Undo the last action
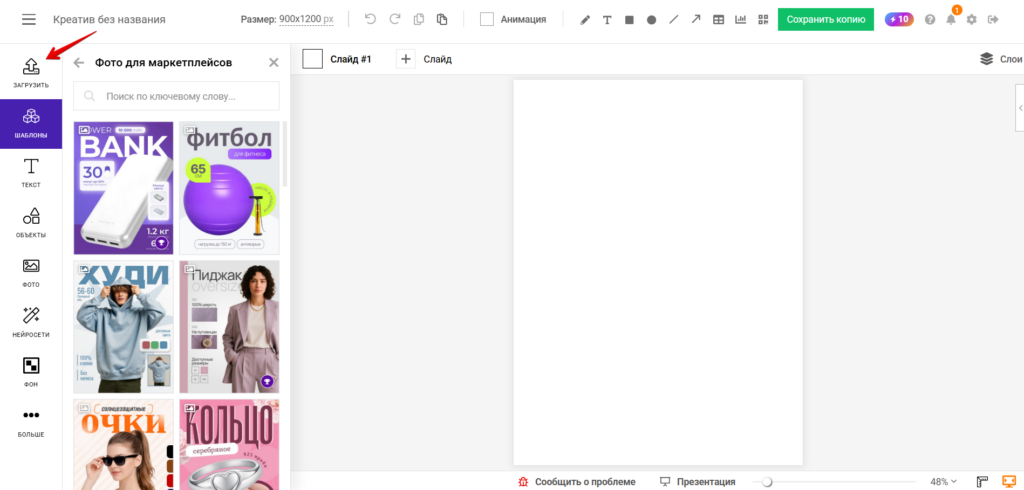The height and width of the screenshot is (490, 1024). coord(370,20)
